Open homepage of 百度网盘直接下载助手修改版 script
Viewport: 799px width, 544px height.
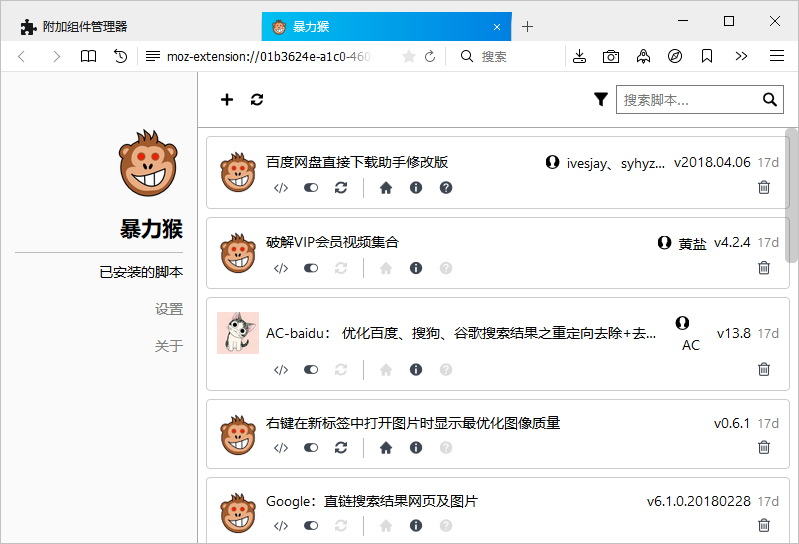click(x=386, y=187)
